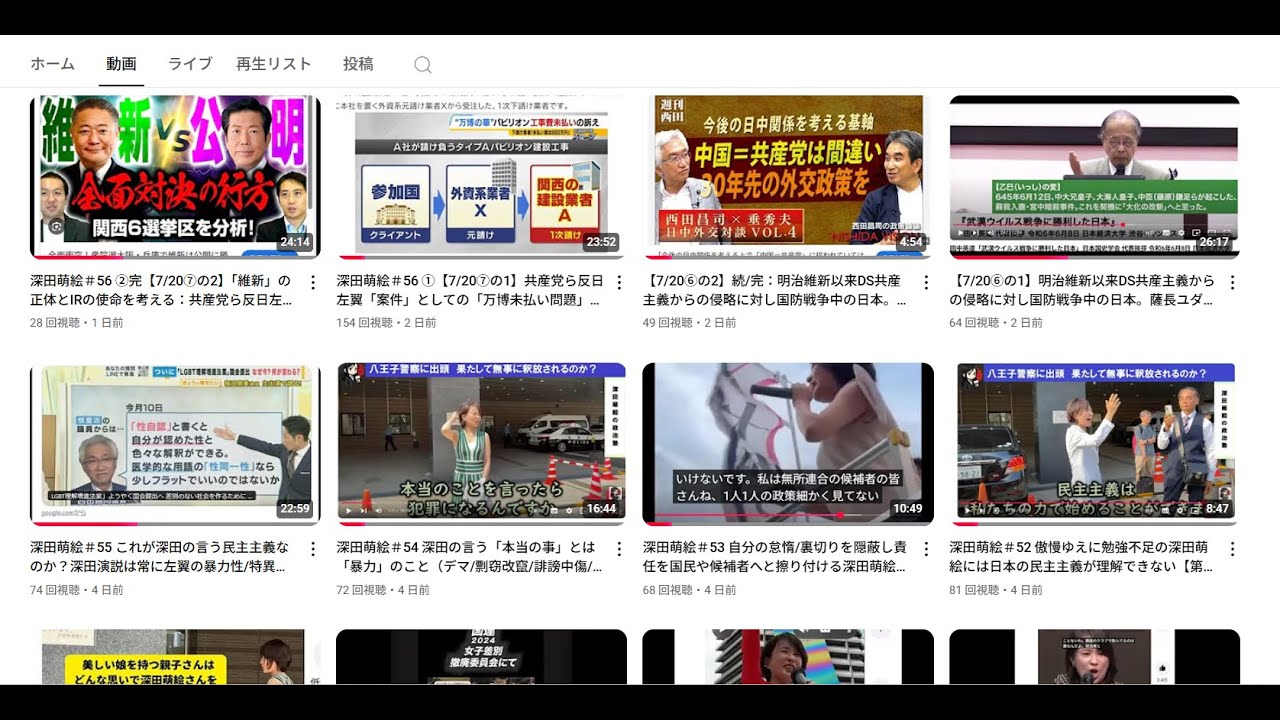Open the options menu for the 【7/20⑥の2】 video
This screenshot has height=720, width=1280.
point(925,282)
